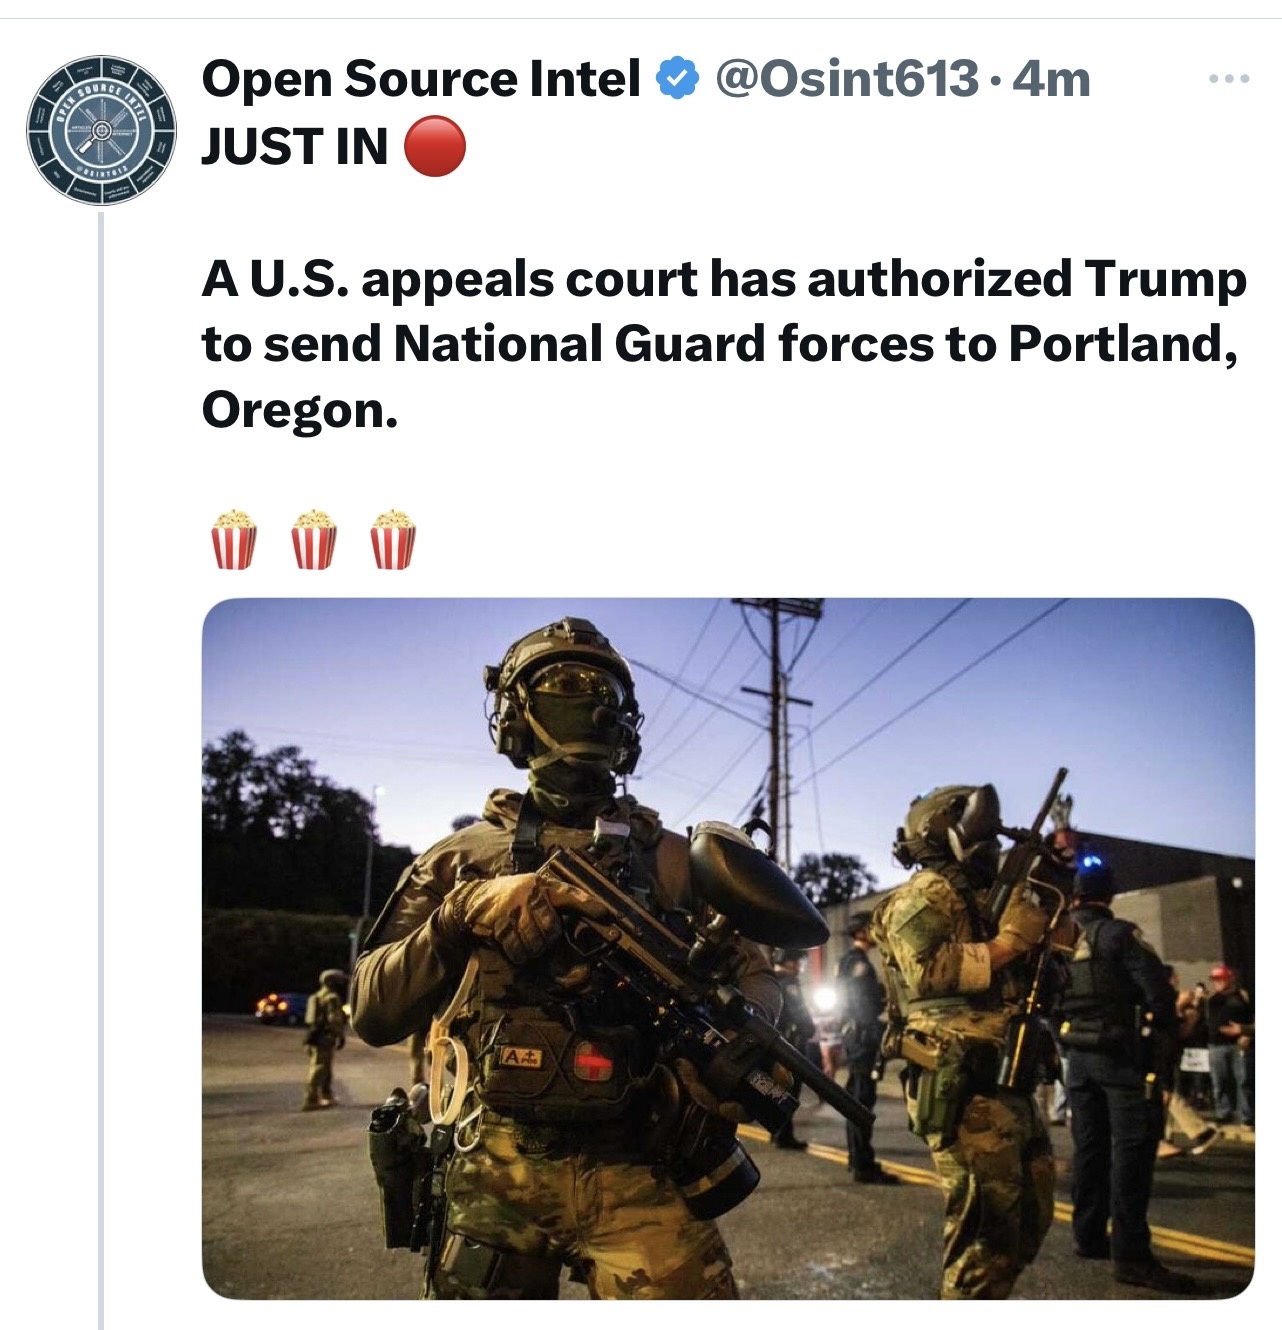Screen dimensions: 1282x1330
Task: Click the words Portland, in the tweet
Action: click(1123, 344)
